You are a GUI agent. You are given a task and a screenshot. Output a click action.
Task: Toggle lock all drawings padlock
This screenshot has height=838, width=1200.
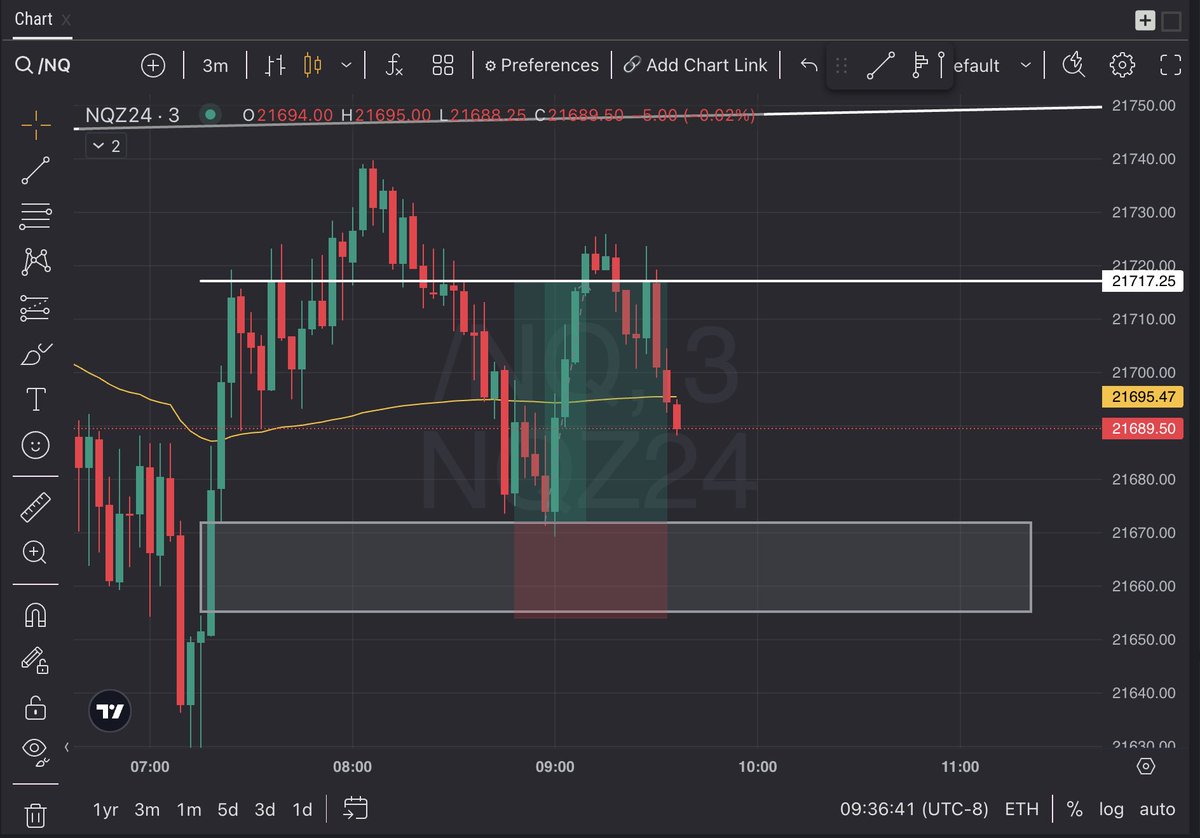(36, 706)
